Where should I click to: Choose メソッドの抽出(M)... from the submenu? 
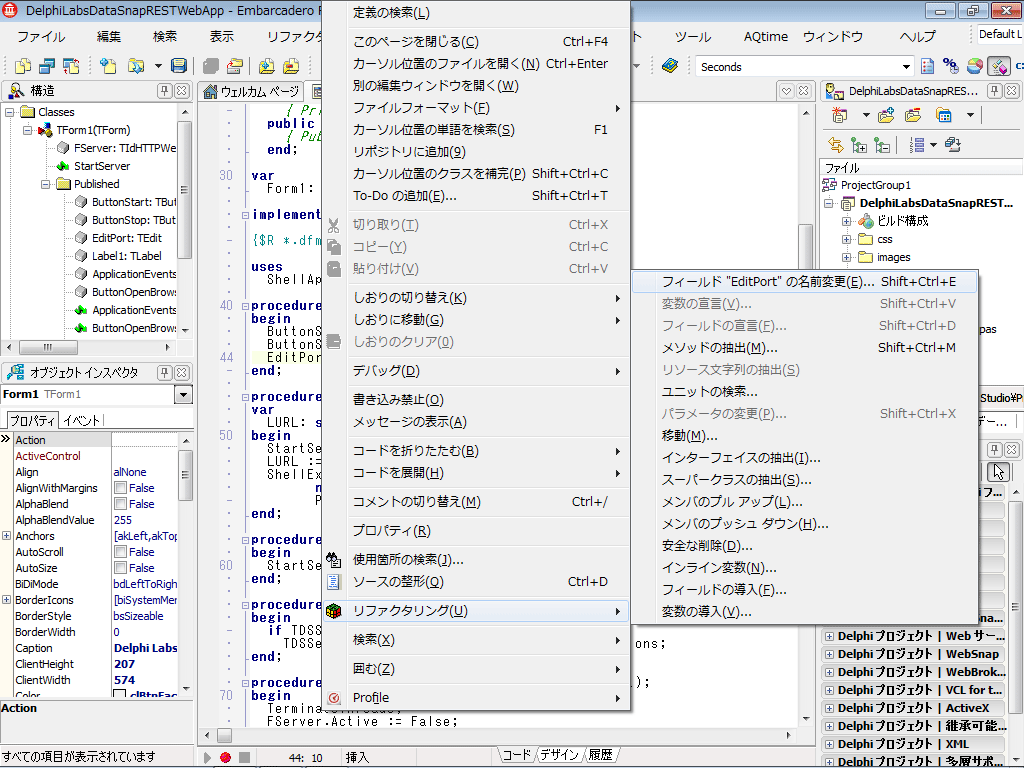pos(805,347)
